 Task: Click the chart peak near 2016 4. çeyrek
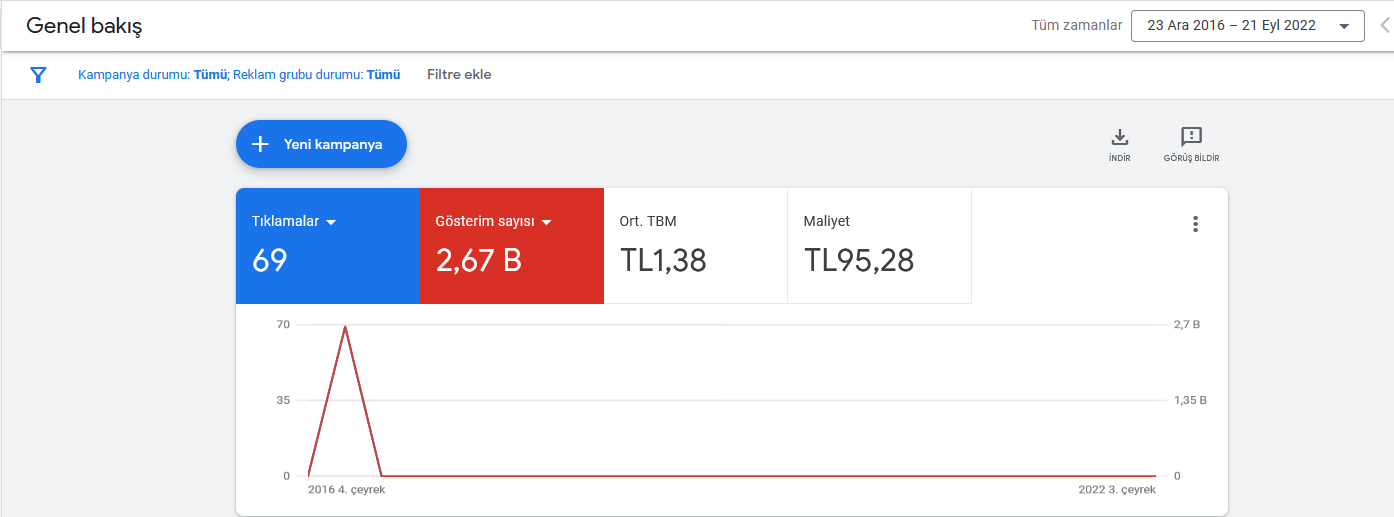point(345,326)
